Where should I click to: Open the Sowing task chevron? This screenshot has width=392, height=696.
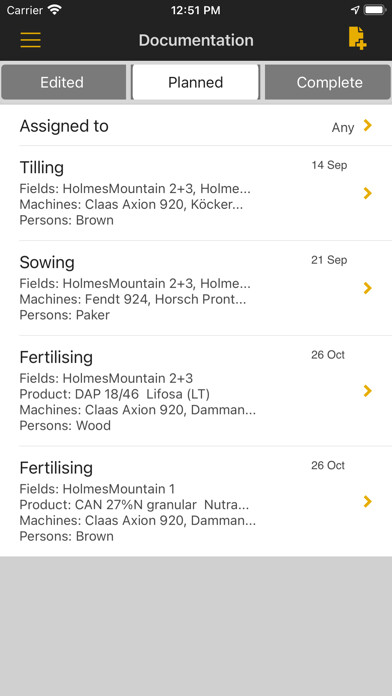coord(367,288)
